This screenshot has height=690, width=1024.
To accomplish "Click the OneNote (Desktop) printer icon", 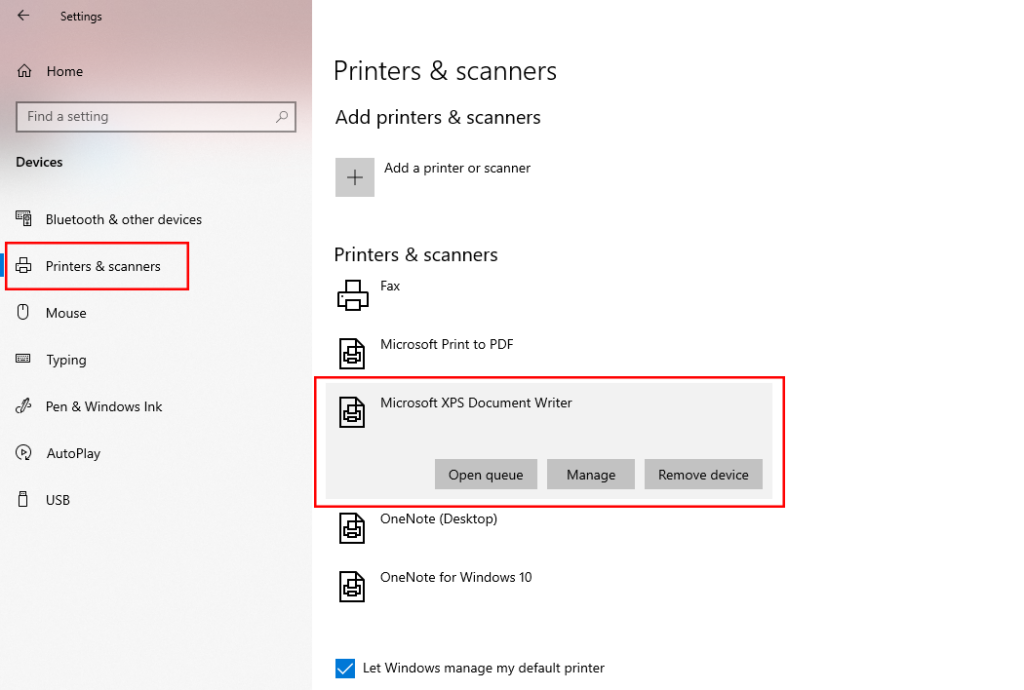I will click(x=351, y=527).
